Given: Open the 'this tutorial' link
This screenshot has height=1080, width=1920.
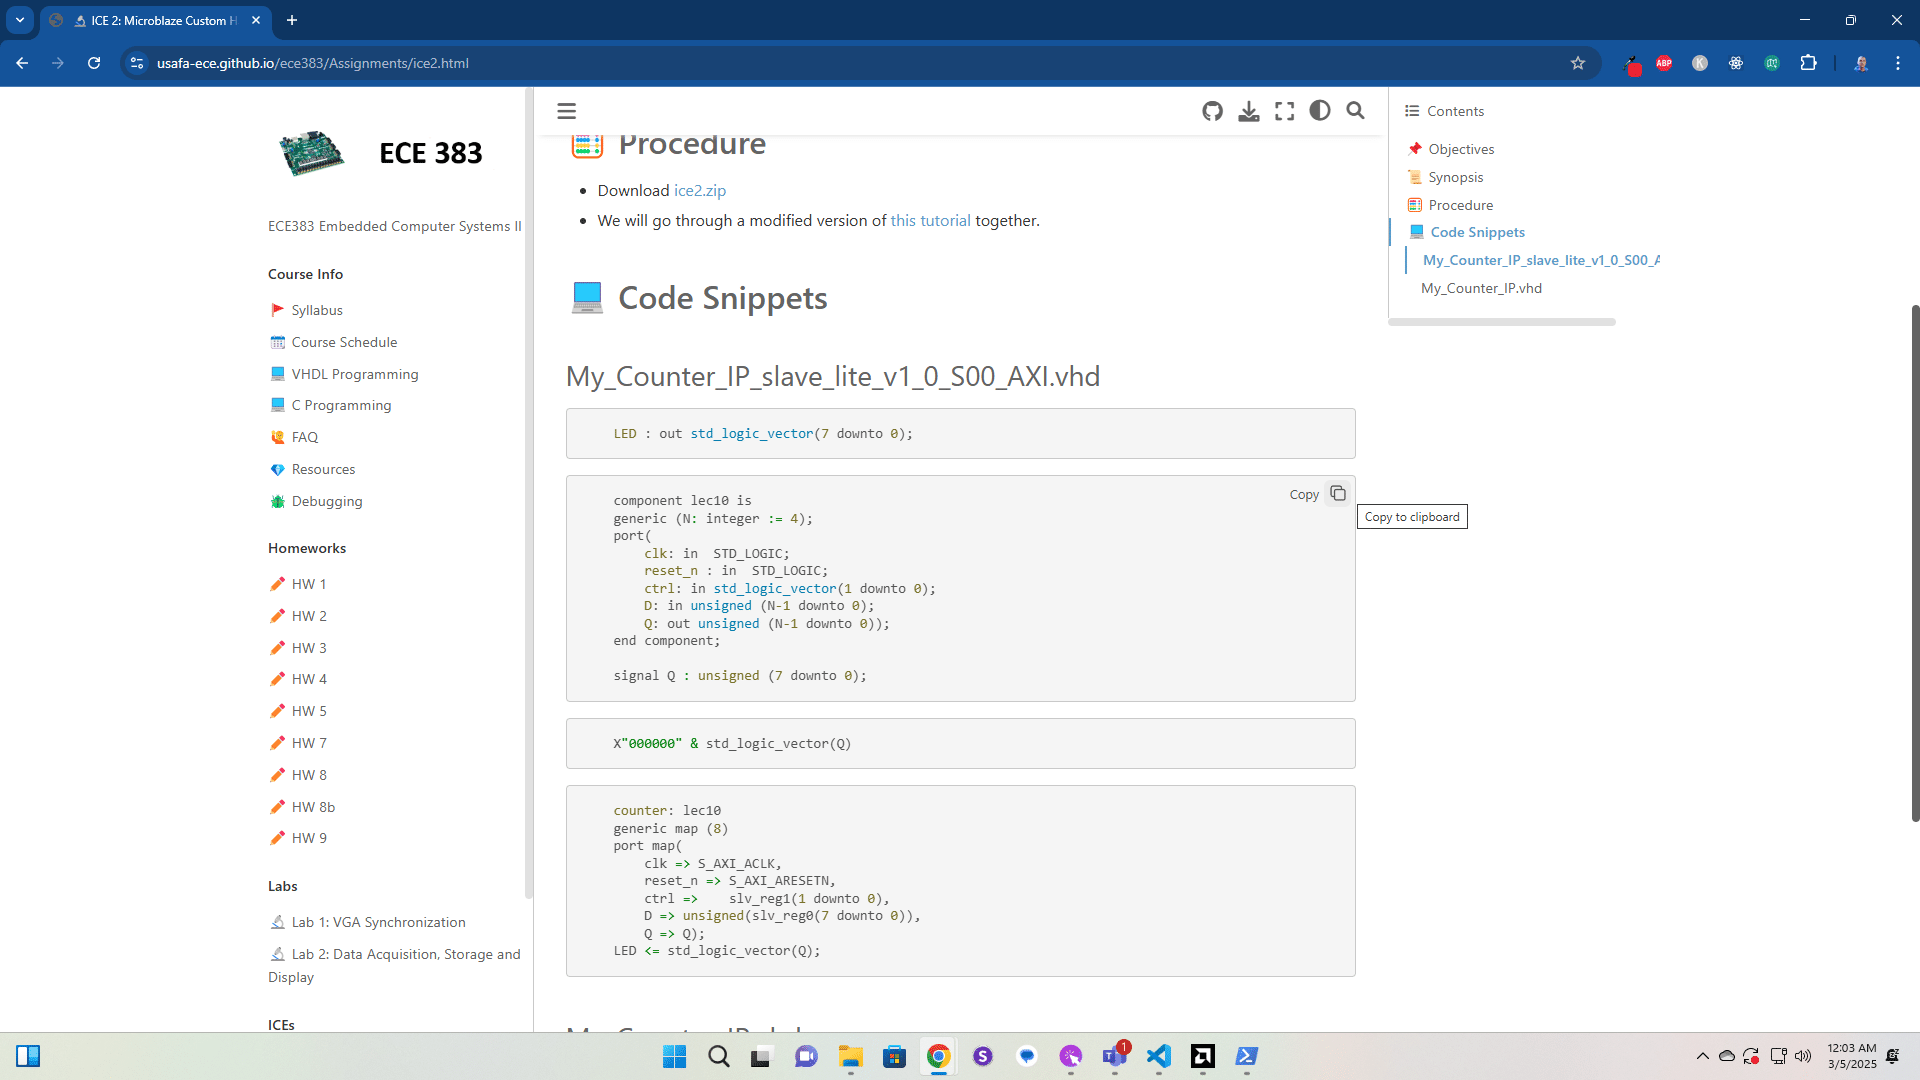Looking at the screenshot, I should [x=930, y=220].
